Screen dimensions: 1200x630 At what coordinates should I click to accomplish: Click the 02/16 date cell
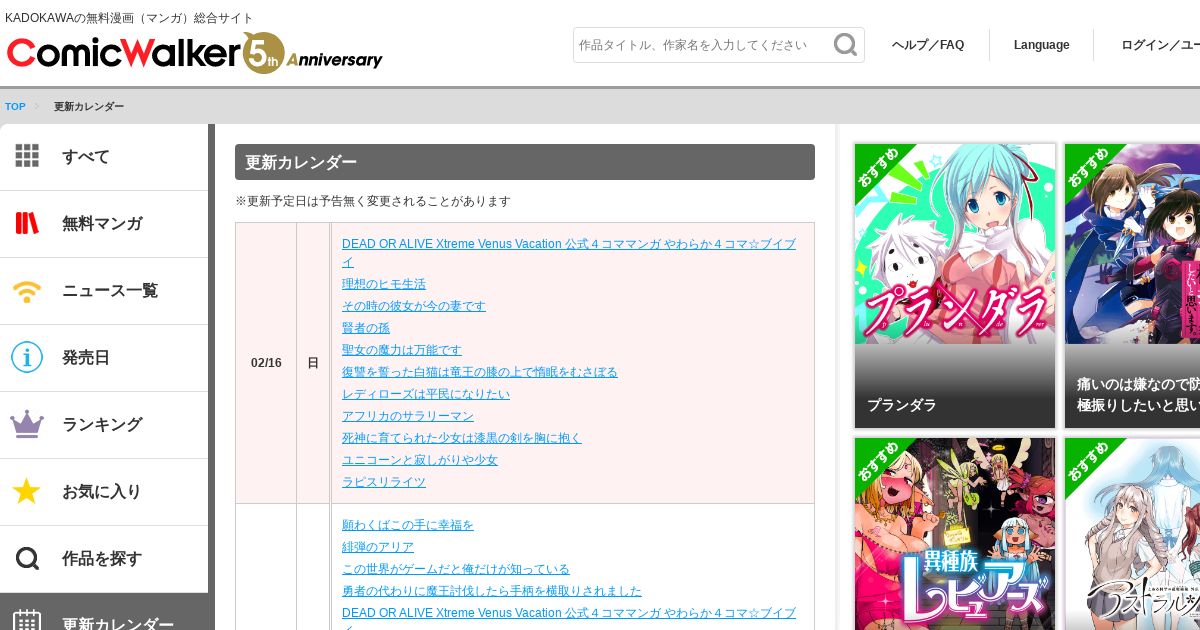click(x=266, y=363)
